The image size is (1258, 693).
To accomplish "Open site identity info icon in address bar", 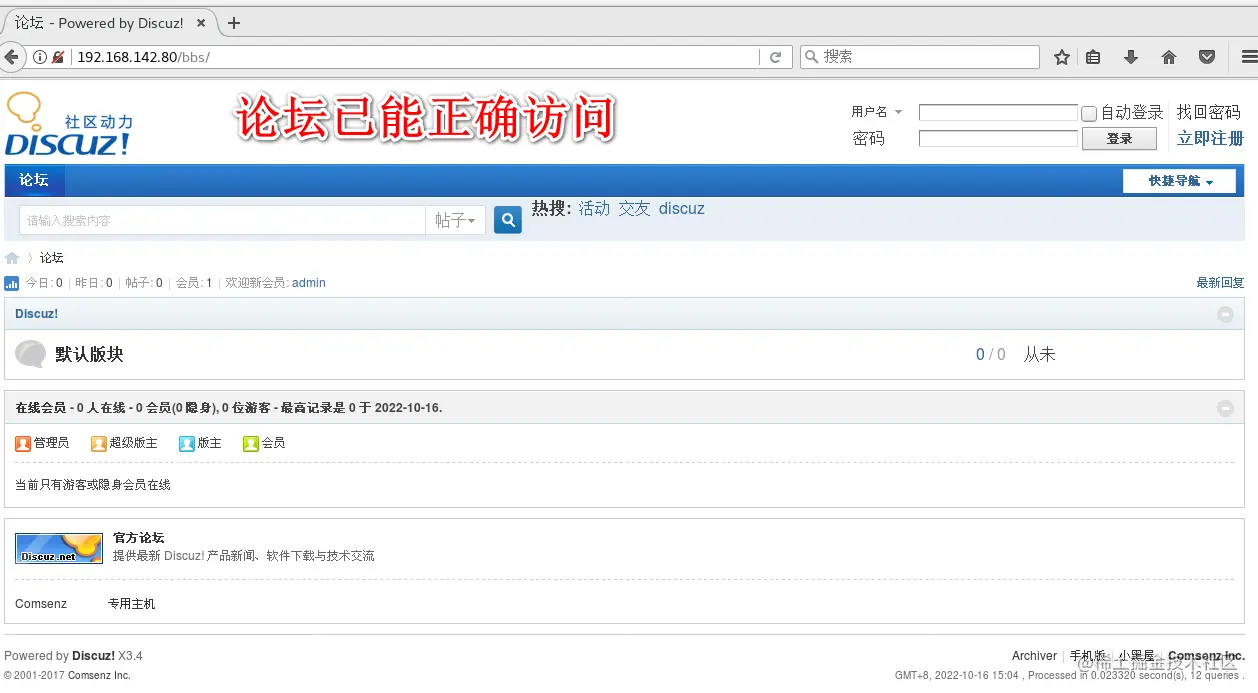I will pos(40,57).
